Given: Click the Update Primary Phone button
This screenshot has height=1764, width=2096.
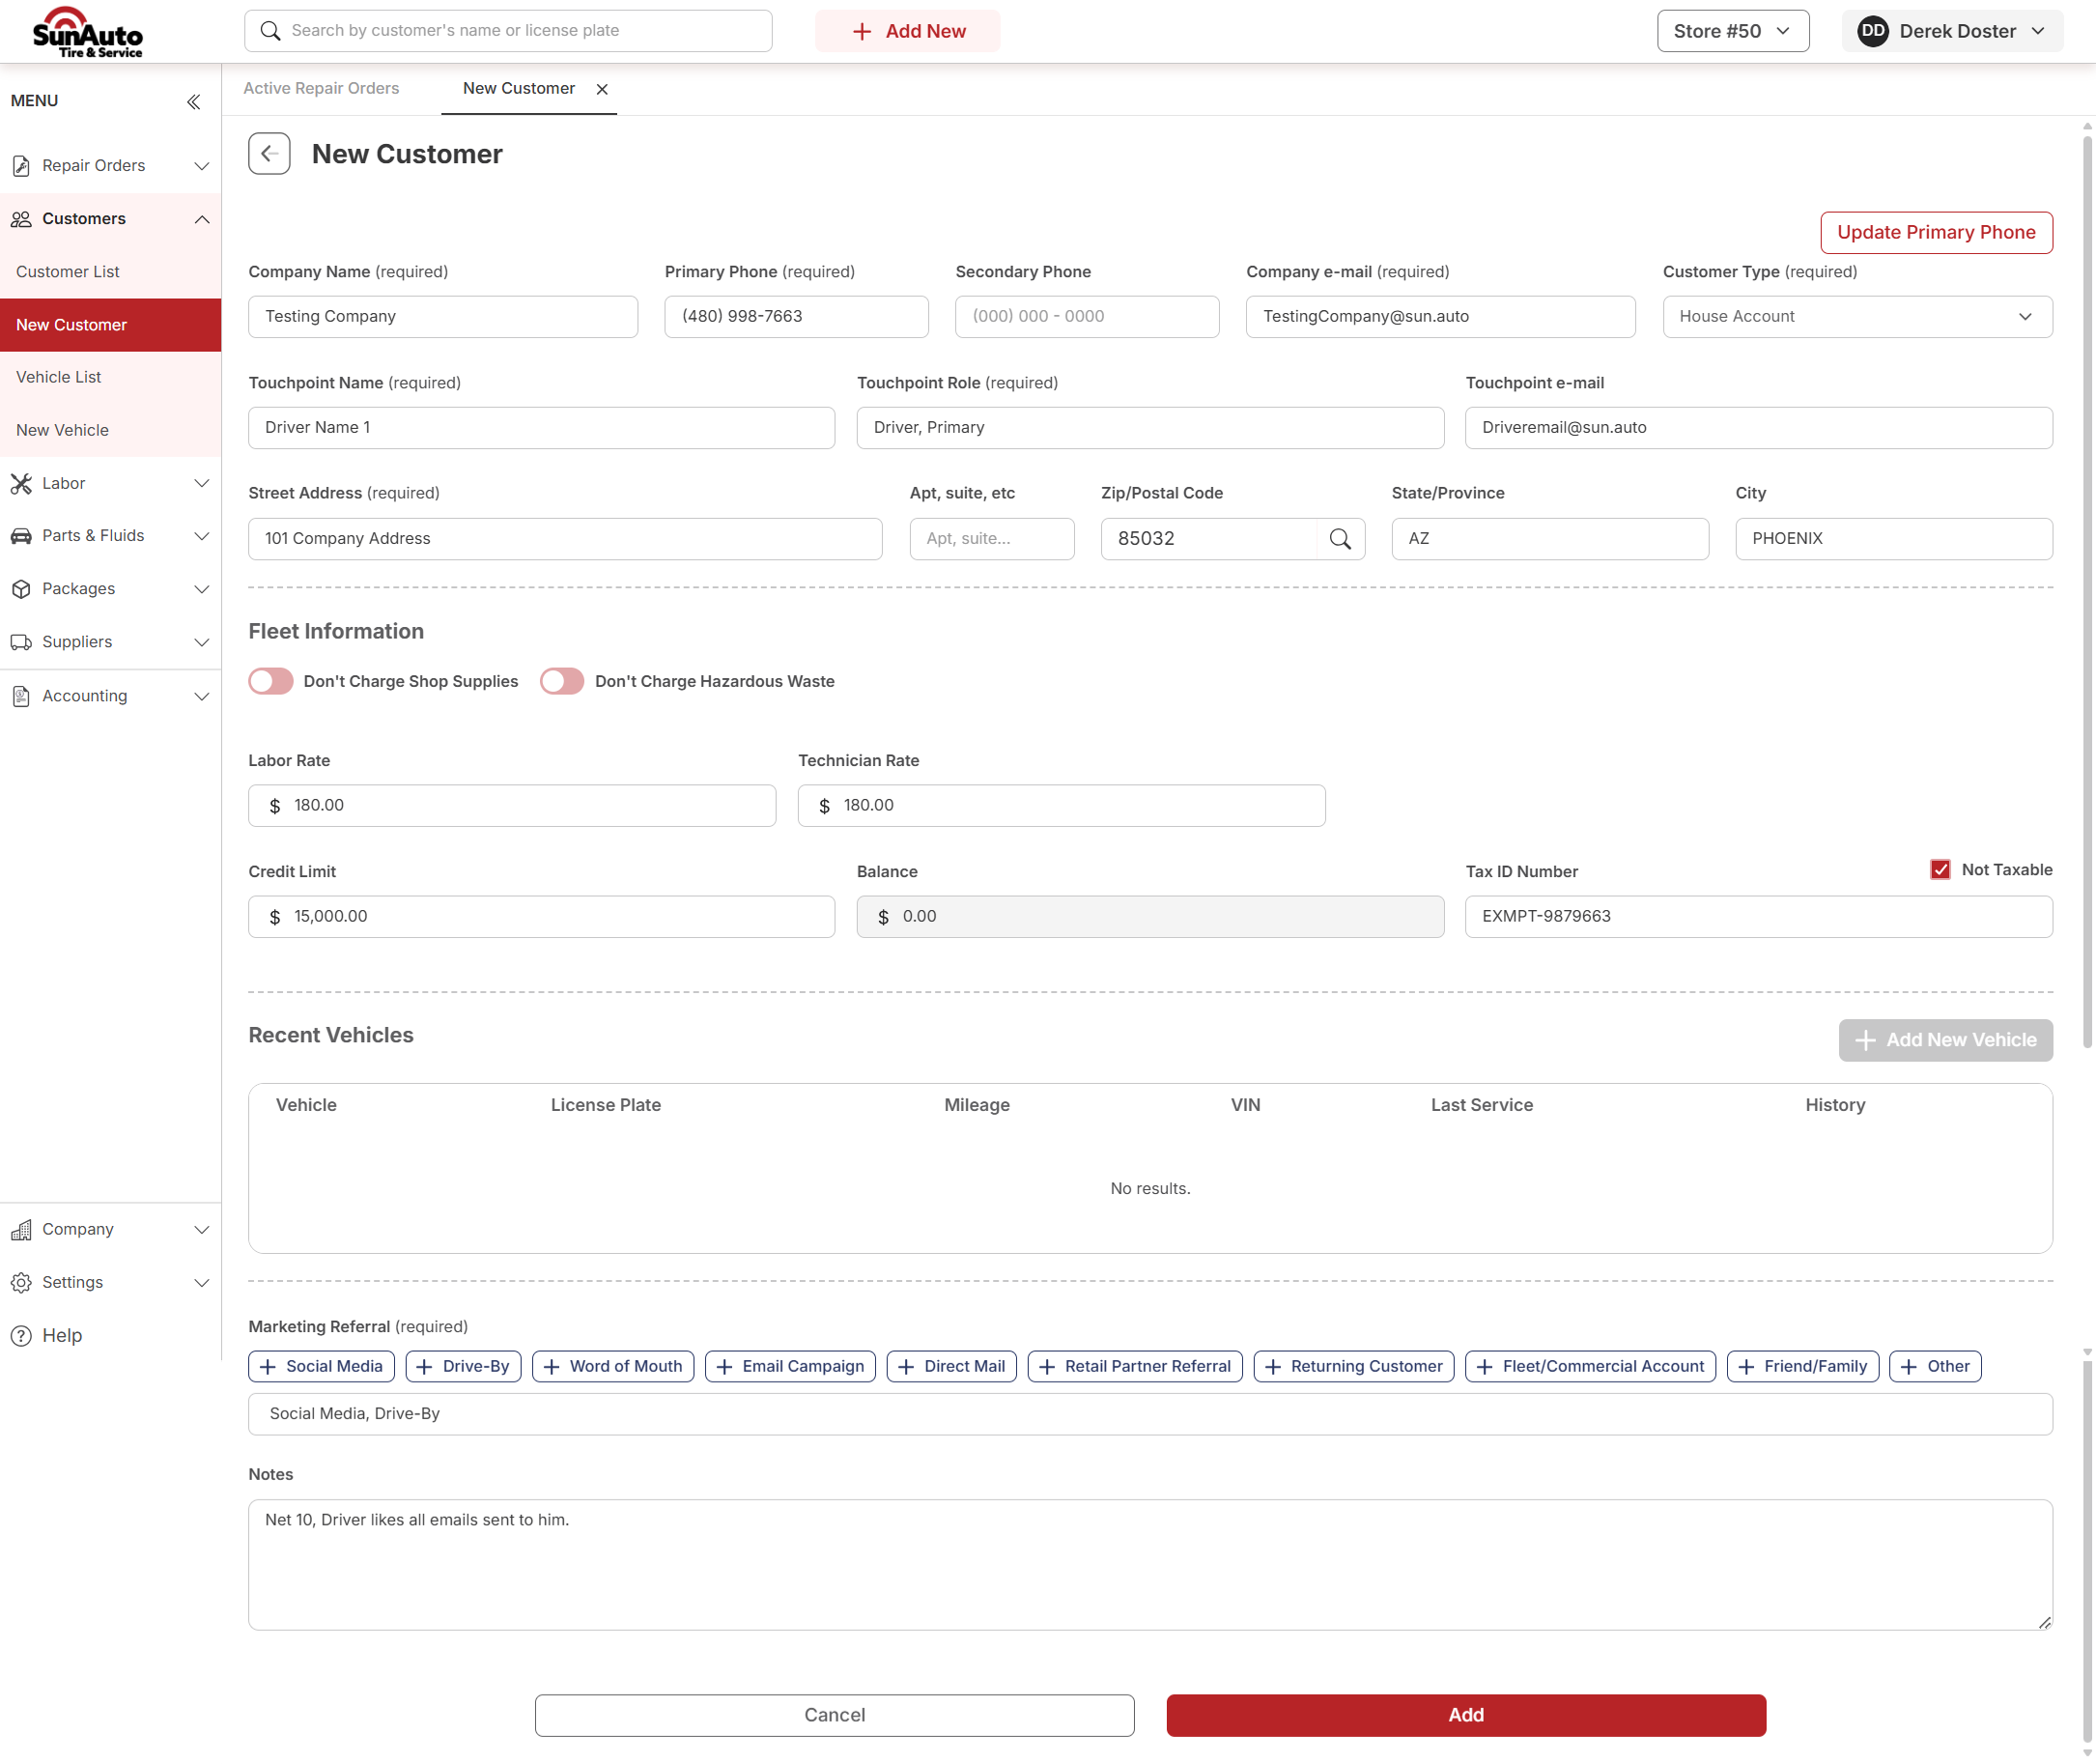Looking at the screenshot, I should (1936, 233).
